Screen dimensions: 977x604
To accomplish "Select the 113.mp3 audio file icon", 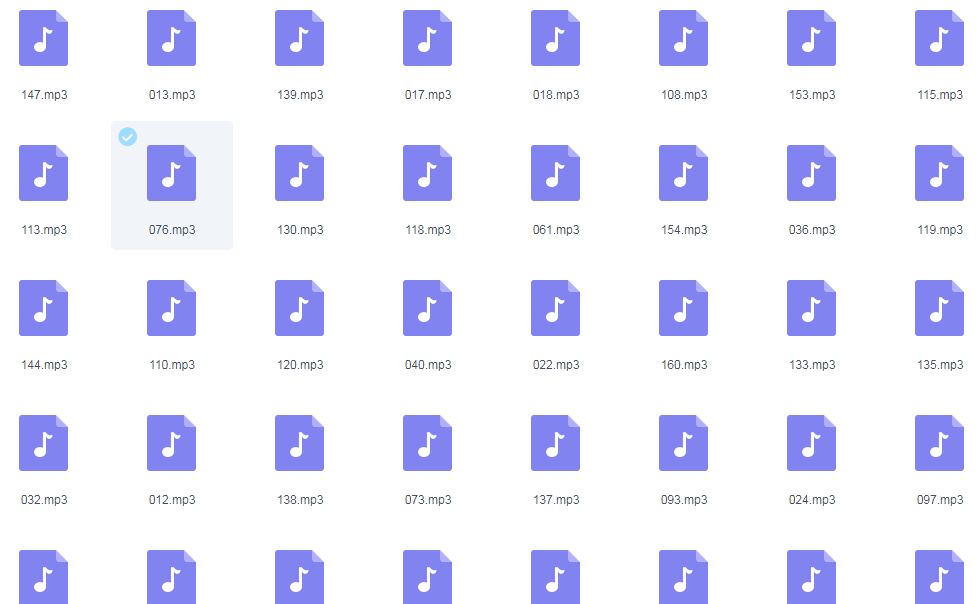I will coord(44,173).
